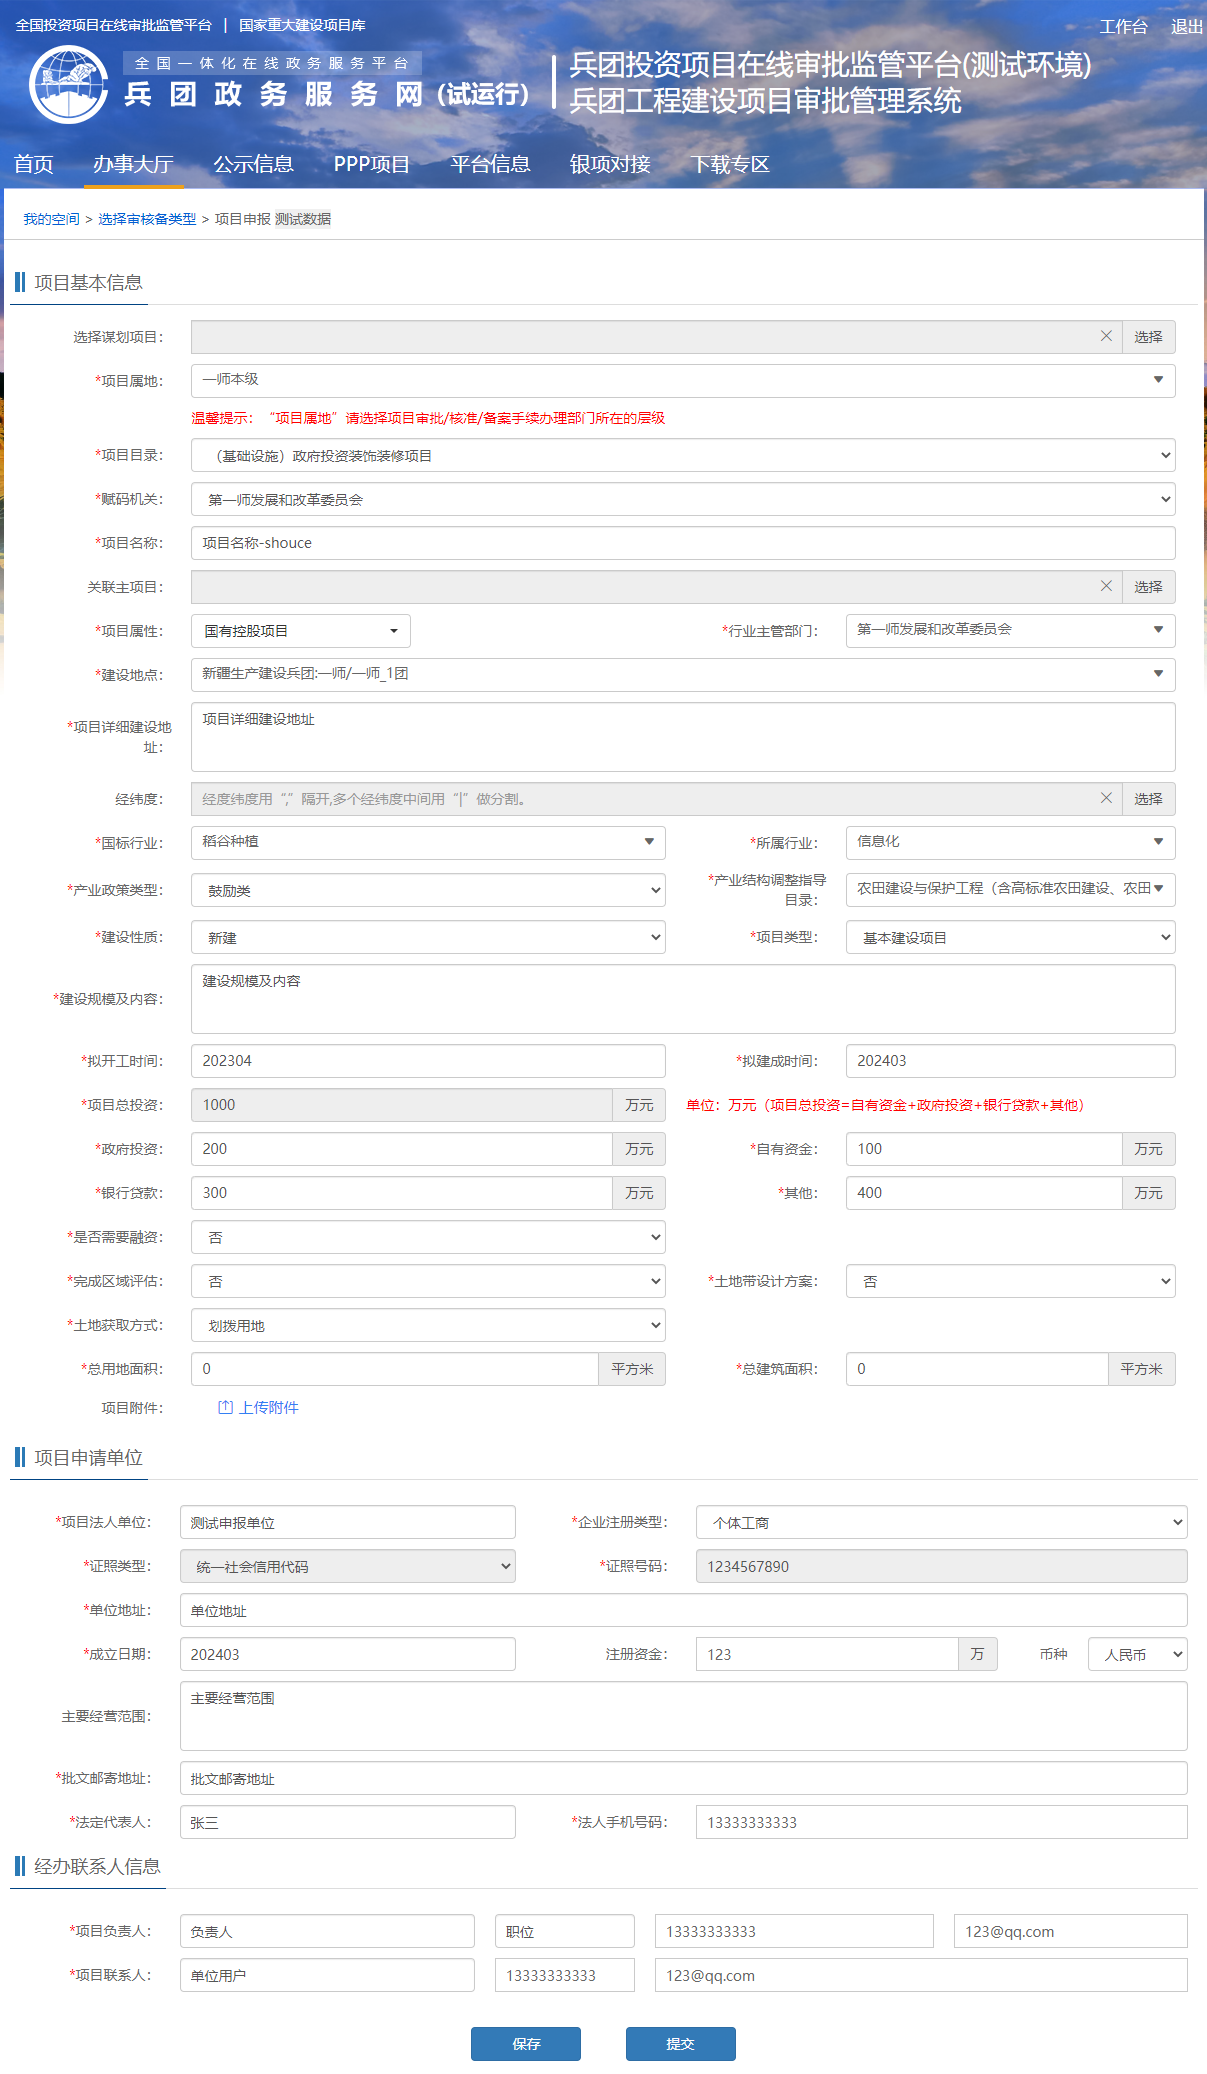Clear the 选择谋划项目 field with X icon
This screenshot has width=1207, height=2074.
[1106, 336]
